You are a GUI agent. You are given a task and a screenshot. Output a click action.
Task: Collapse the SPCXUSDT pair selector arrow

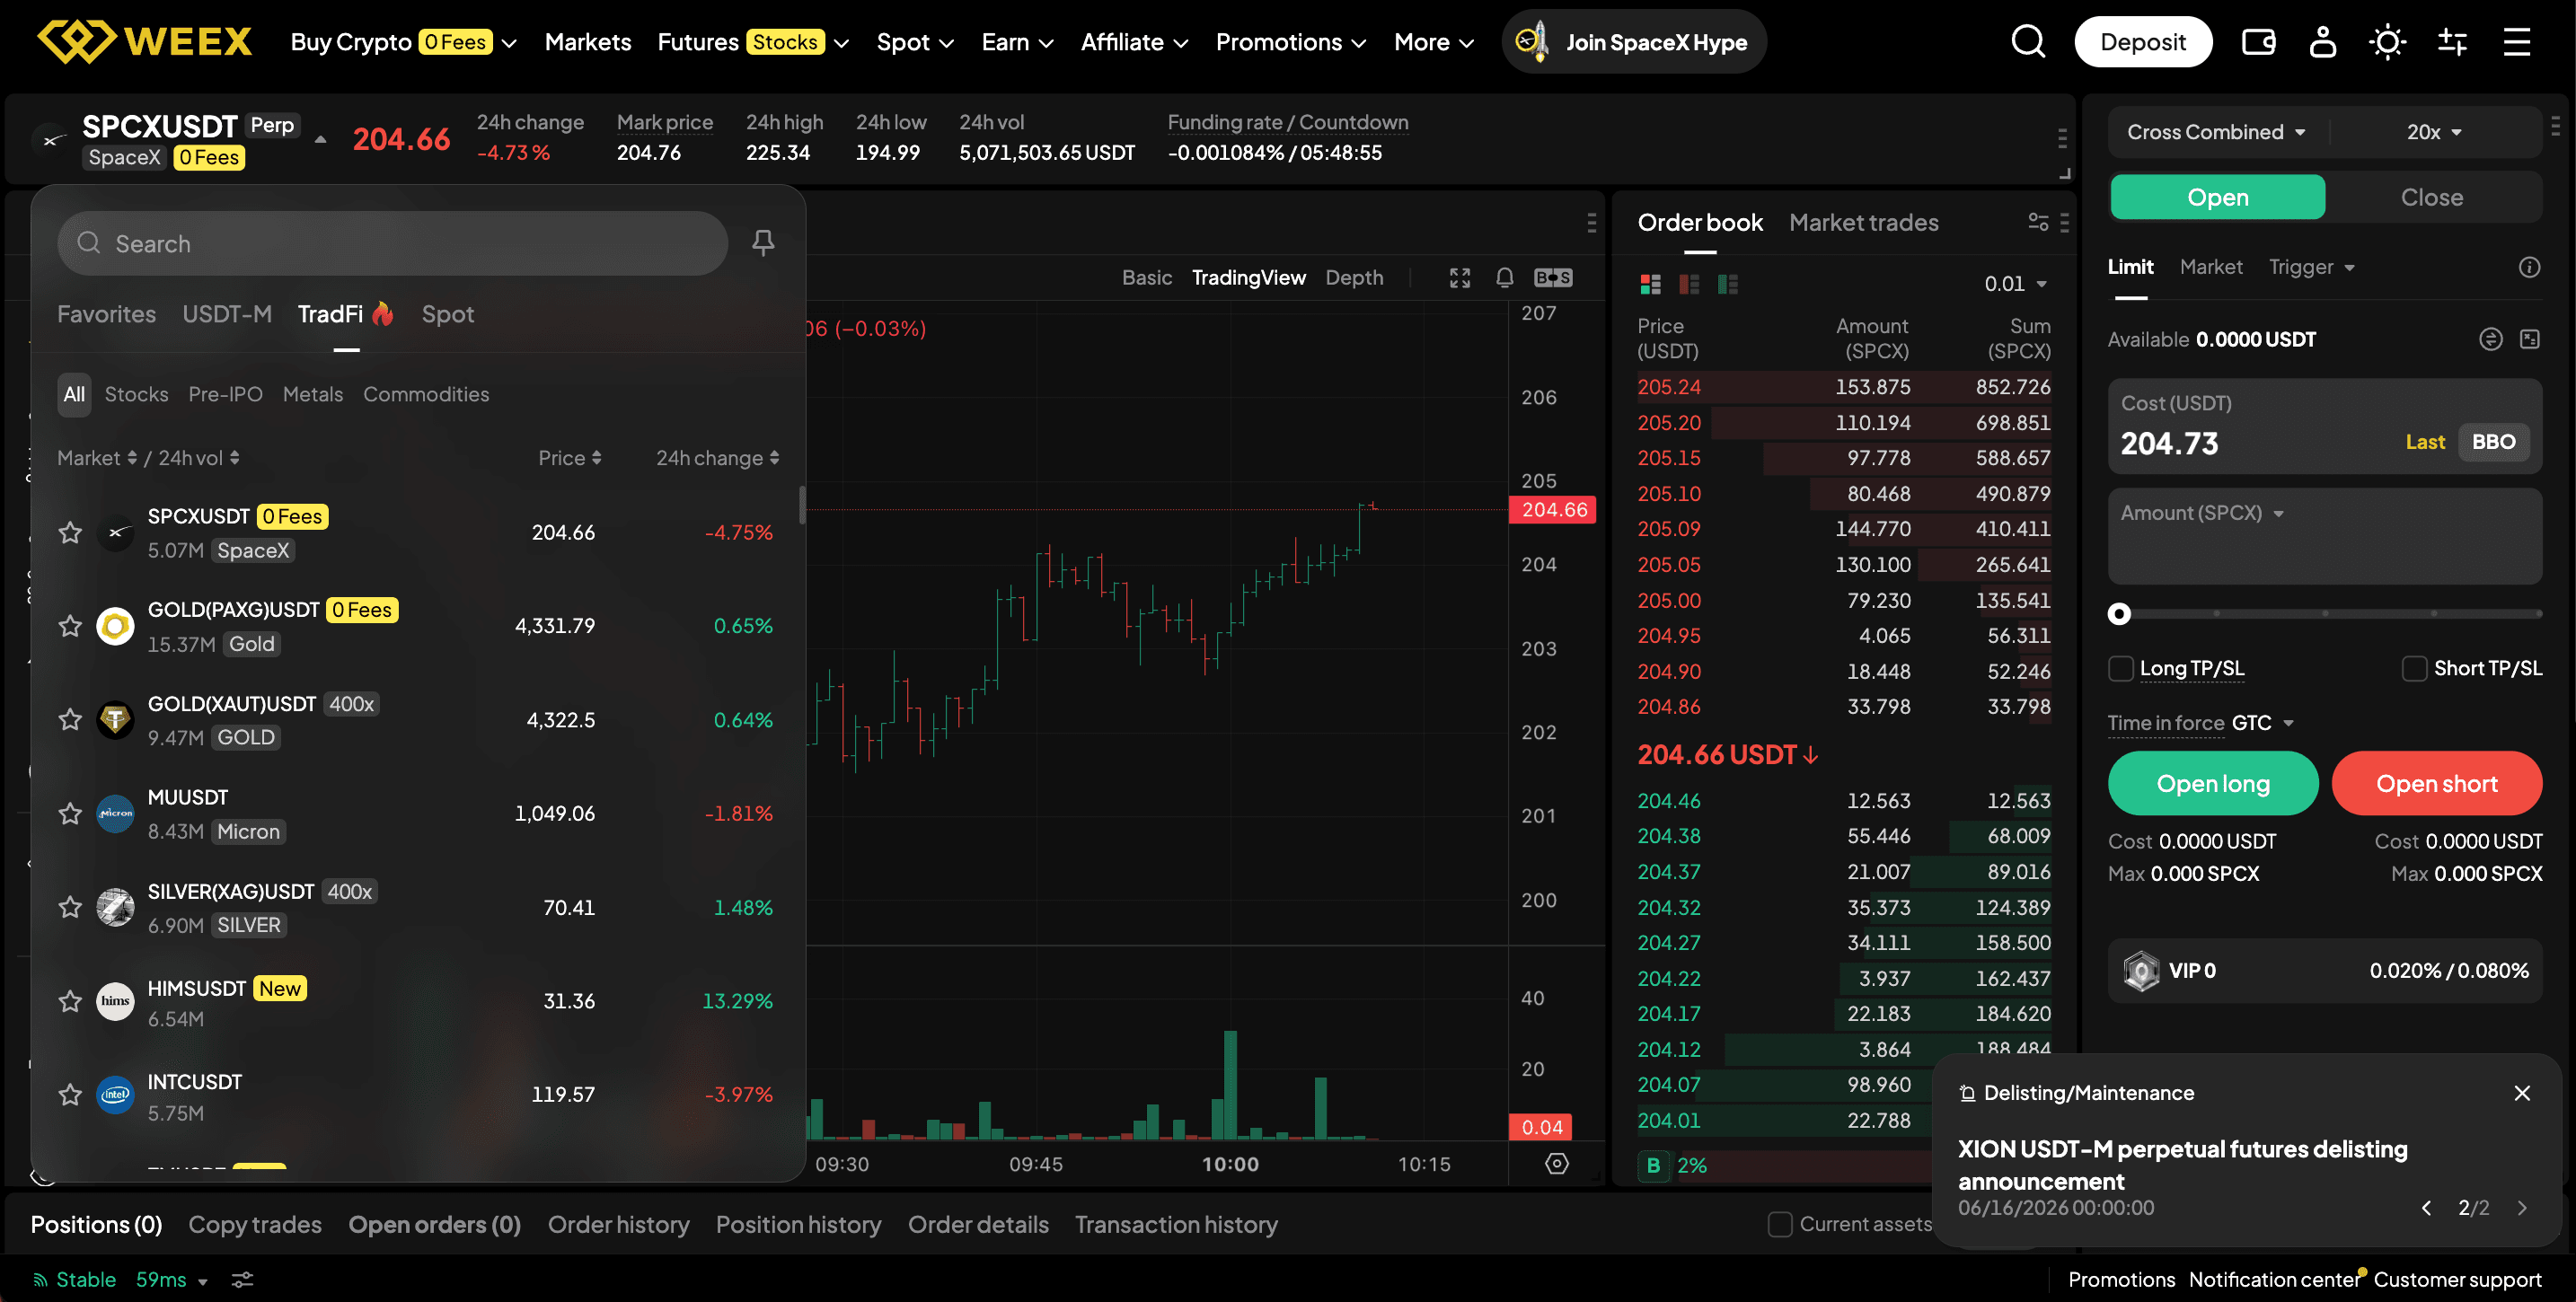(320, 140)
